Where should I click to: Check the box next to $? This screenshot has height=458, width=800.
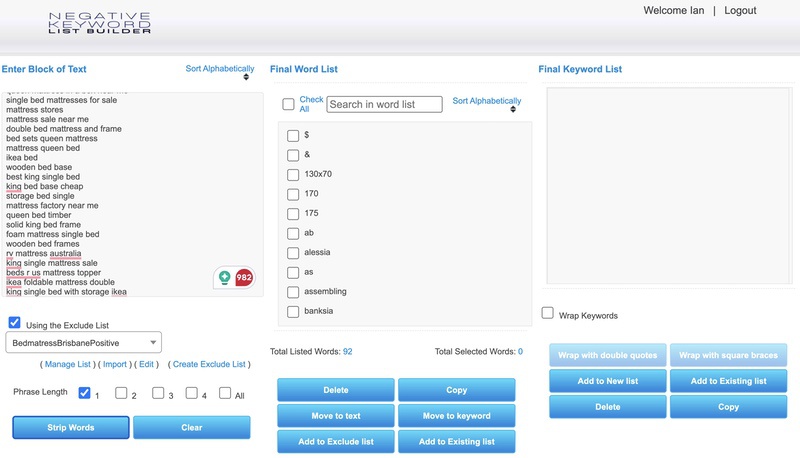pyautogui.click(x=293, y=136)
